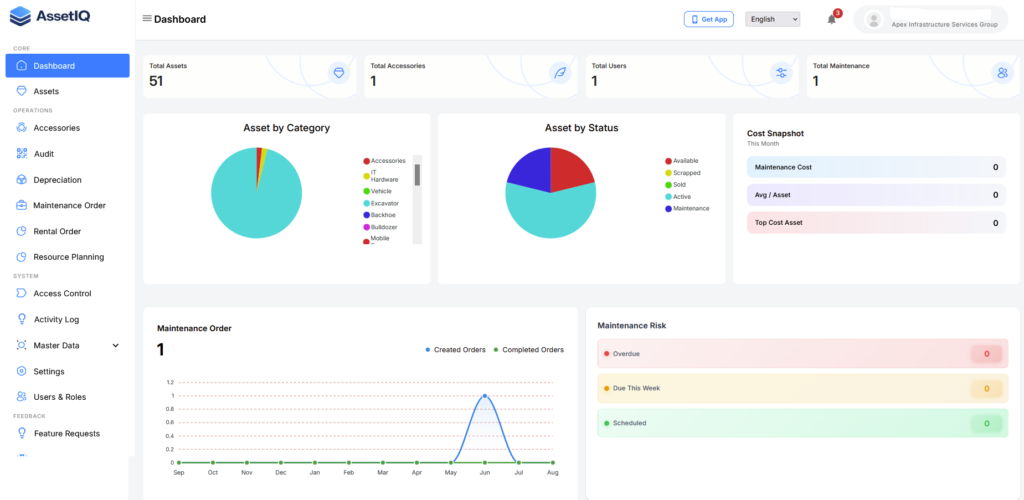
Task: Click the Users & Roles icon
Action: [22, 396]
